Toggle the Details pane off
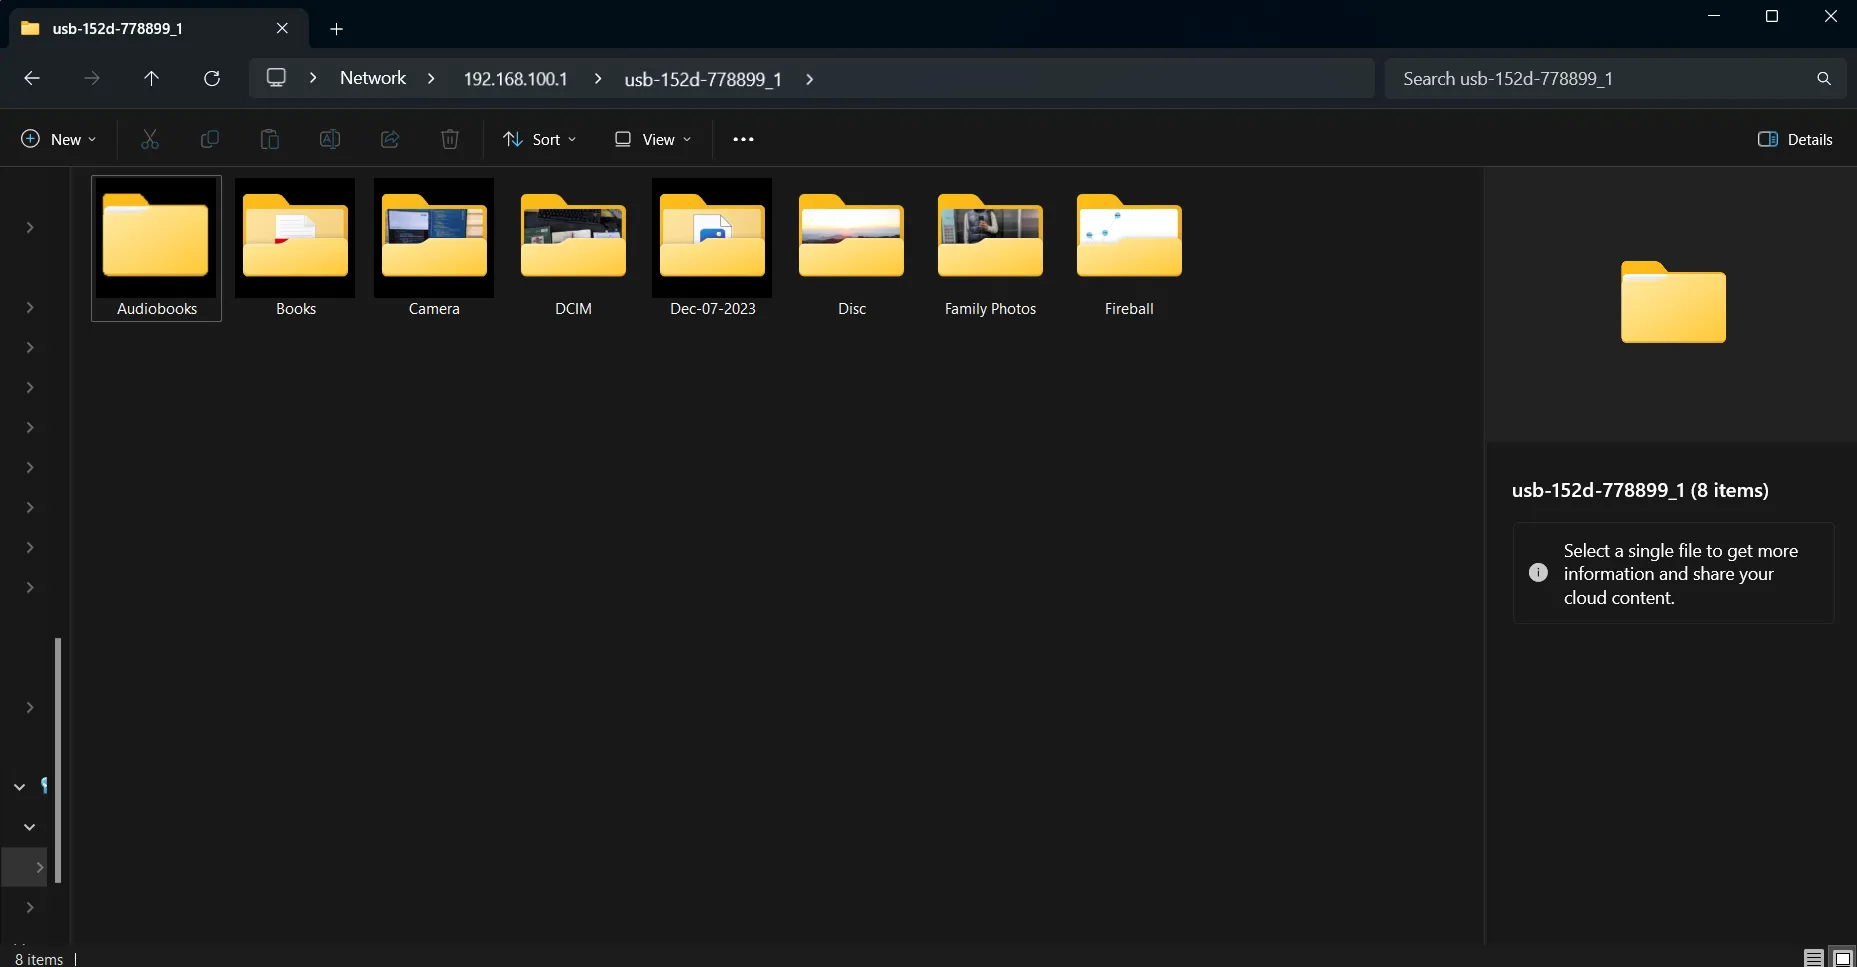The image size is (1857, 967). [1796, 139]
